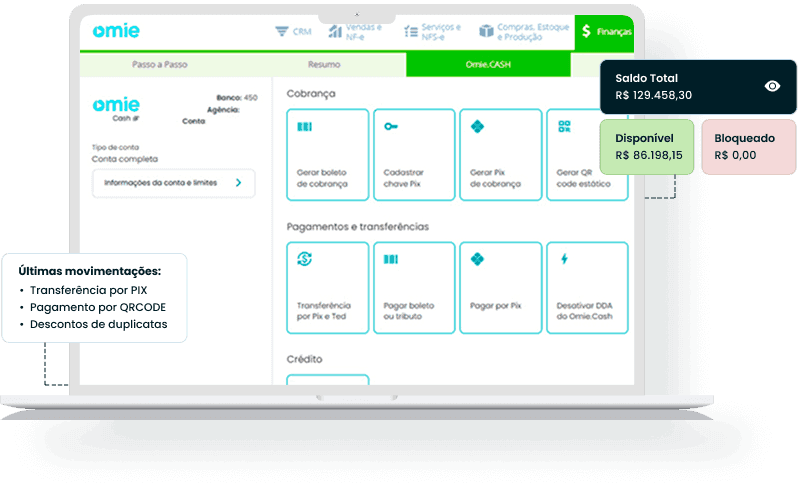The image size is (798, 490).
Task: Click the transfer icon in Transferência por Pix e Ted
Action: point(304,259)
